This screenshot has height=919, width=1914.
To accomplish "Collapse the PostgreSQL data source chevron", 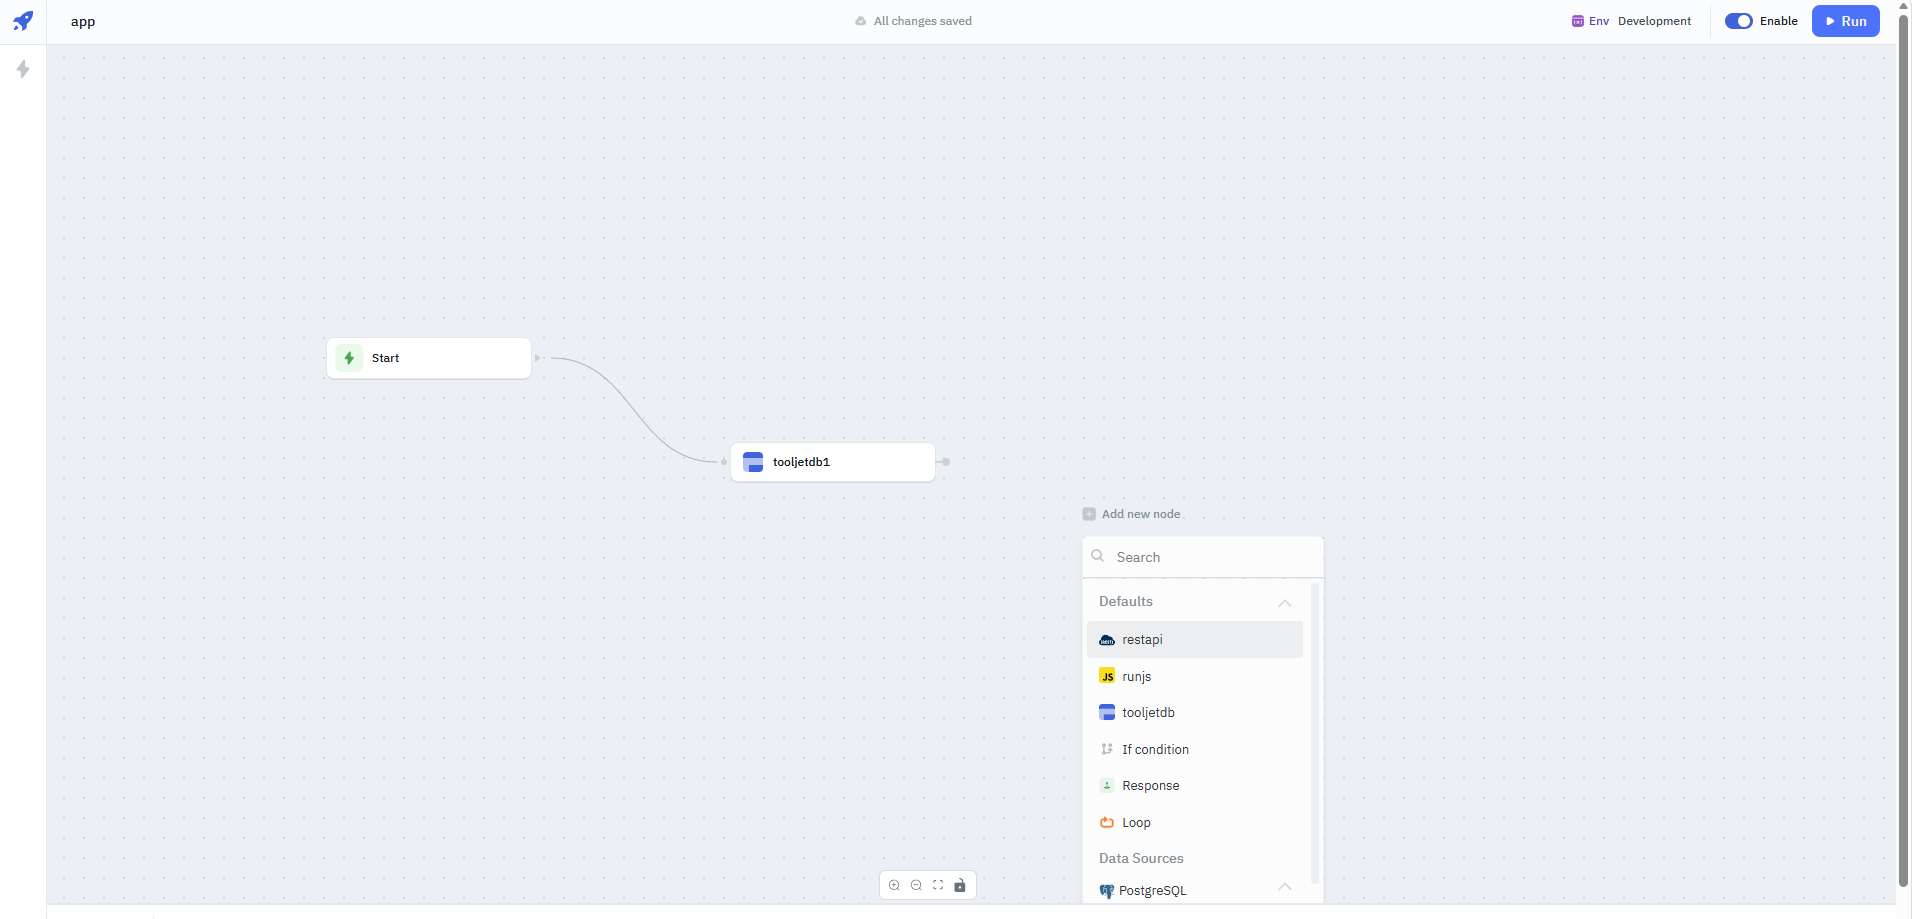I will tap(1285, 886).
